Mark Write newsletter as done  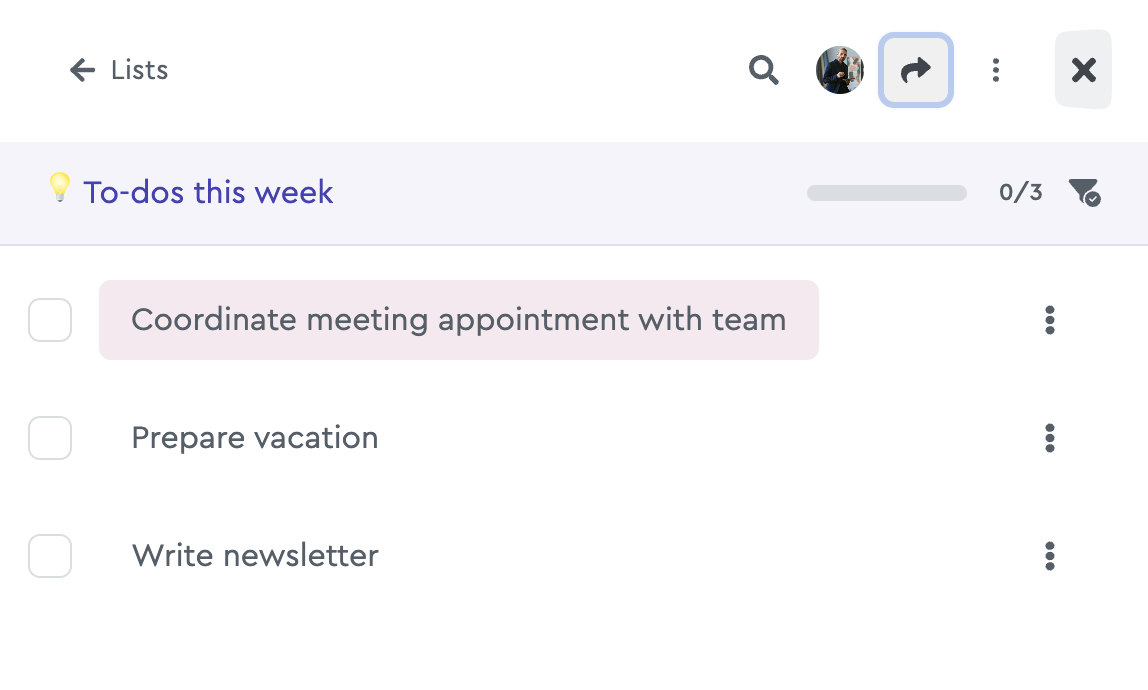(50, 556)
